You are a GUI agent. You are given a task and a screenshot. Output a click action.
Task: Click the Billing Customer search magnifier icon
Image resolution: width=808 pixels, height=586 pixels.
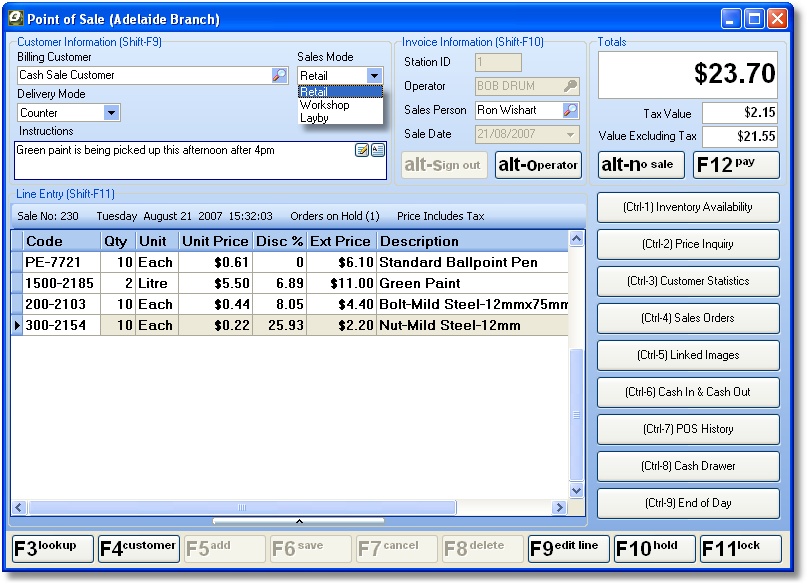pyautogui.click(x=279, y=75)
